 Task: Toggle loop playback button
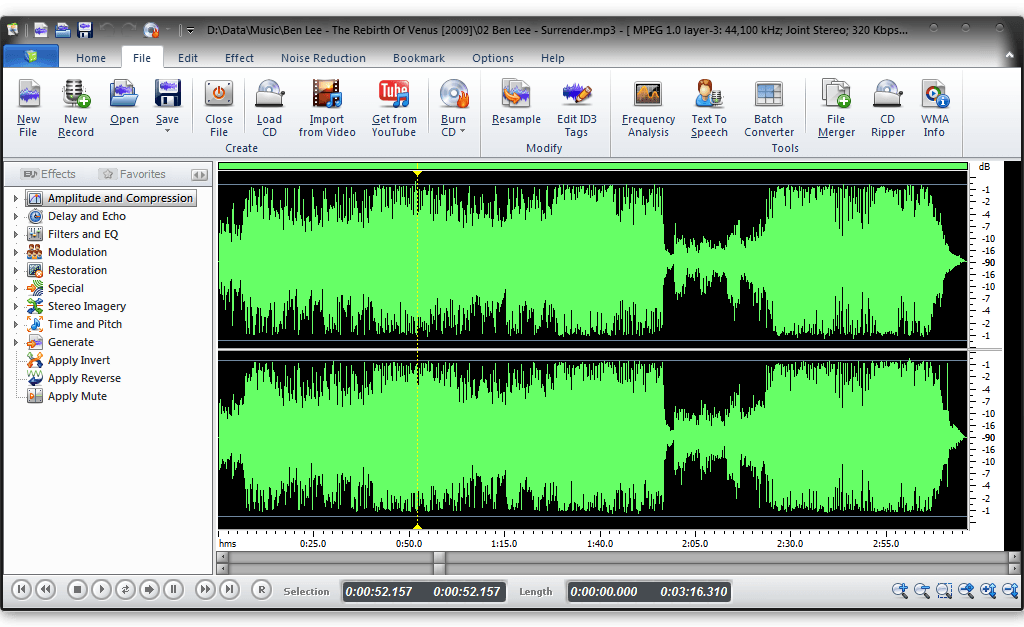click(x=125, y=590)
